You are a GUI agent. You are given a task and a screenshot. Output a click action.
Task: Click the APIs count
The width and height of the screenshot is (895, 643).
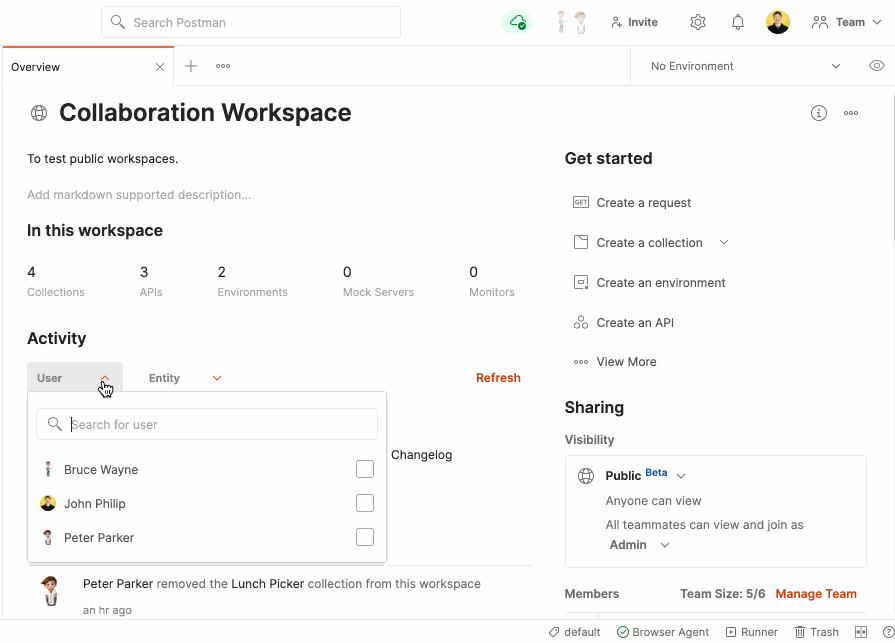click(151, 281)
